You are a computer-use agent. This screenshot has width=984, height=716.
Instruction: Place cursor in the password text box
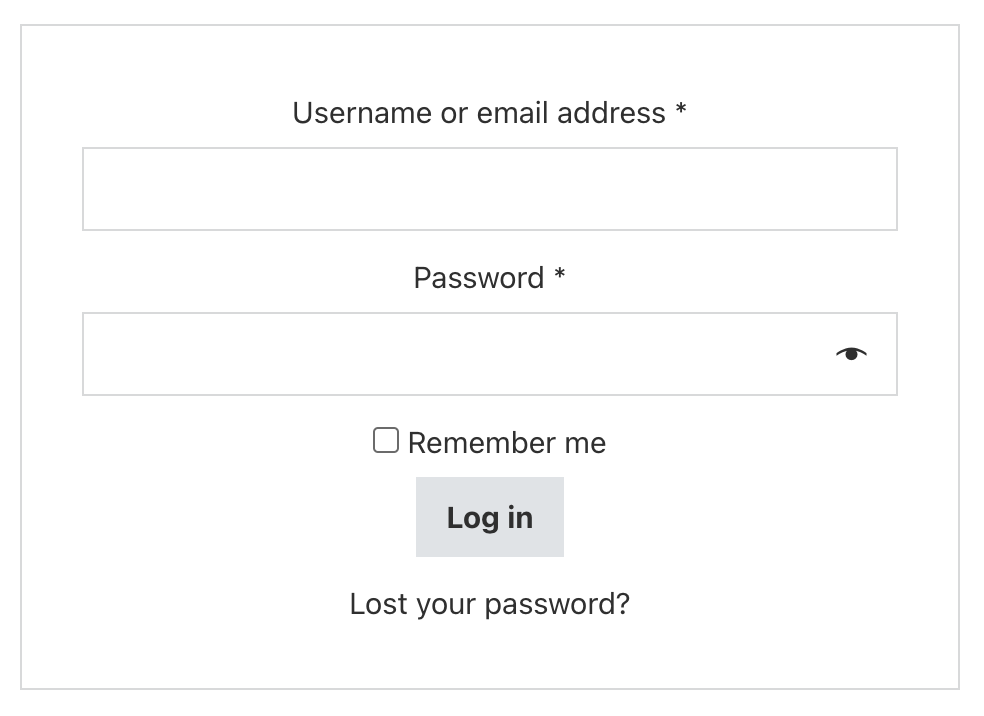[x=489, y=354]
